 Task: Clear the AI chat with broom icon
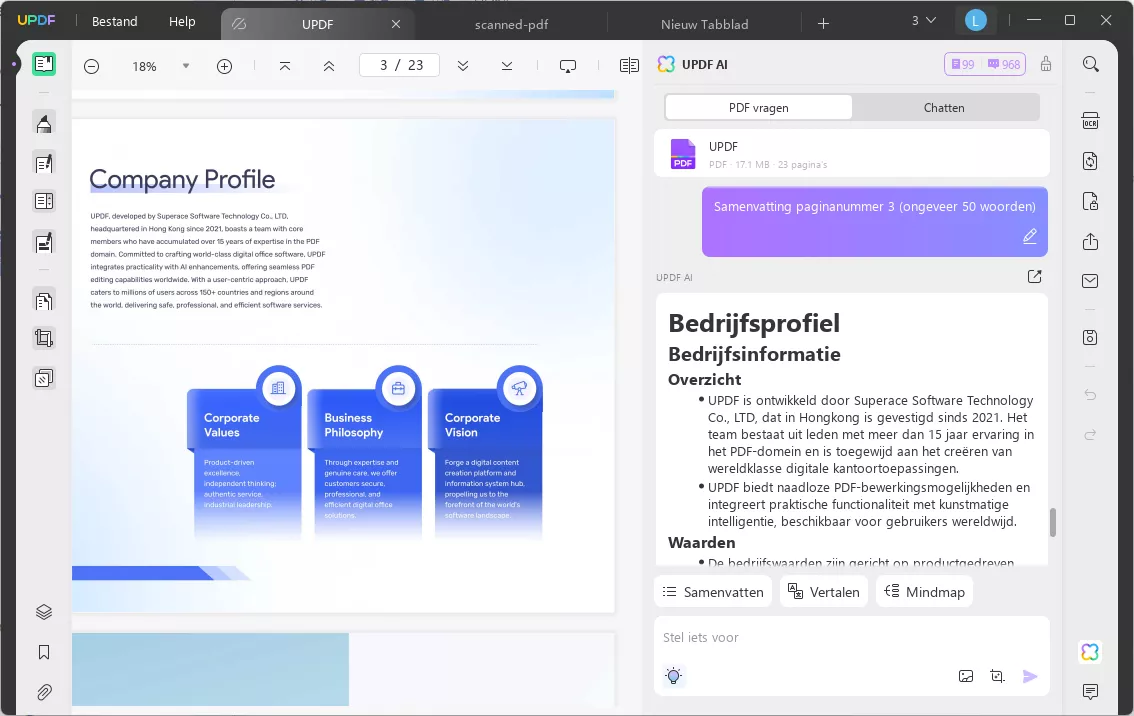click(1046, 64)
